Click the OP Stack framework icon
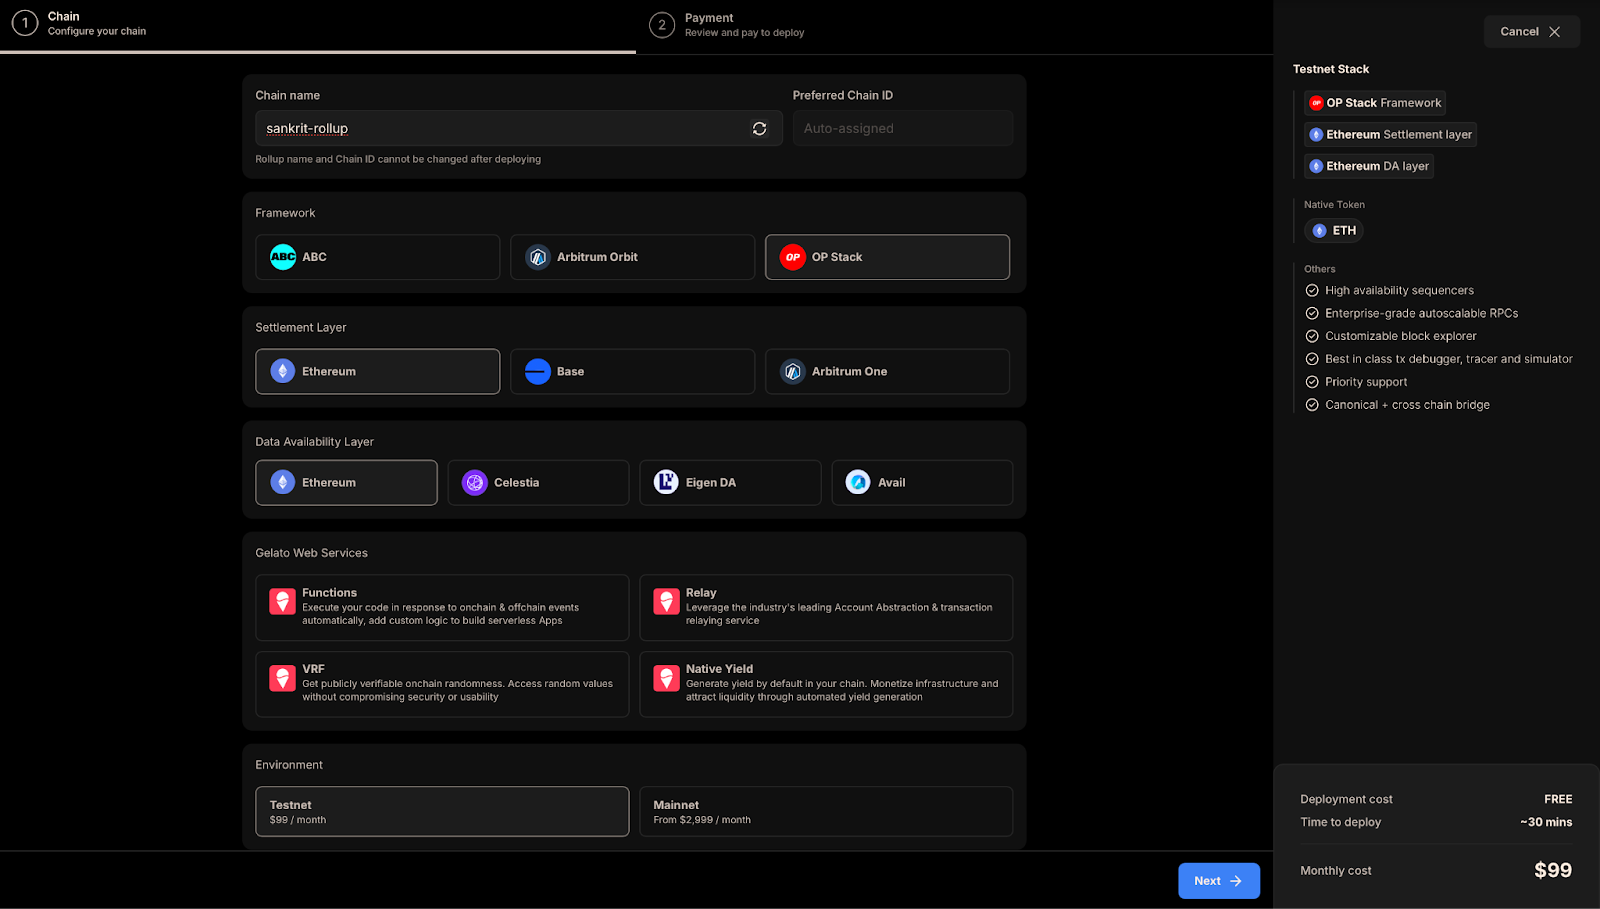This screenshot has height=909, width=1600. tap(792, 257)
